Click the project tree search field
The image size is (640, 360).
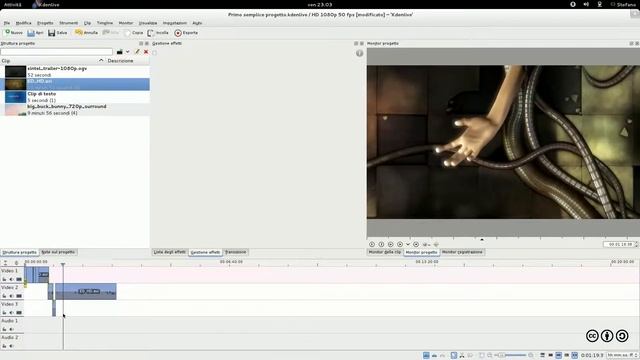(x=57, y=52)
